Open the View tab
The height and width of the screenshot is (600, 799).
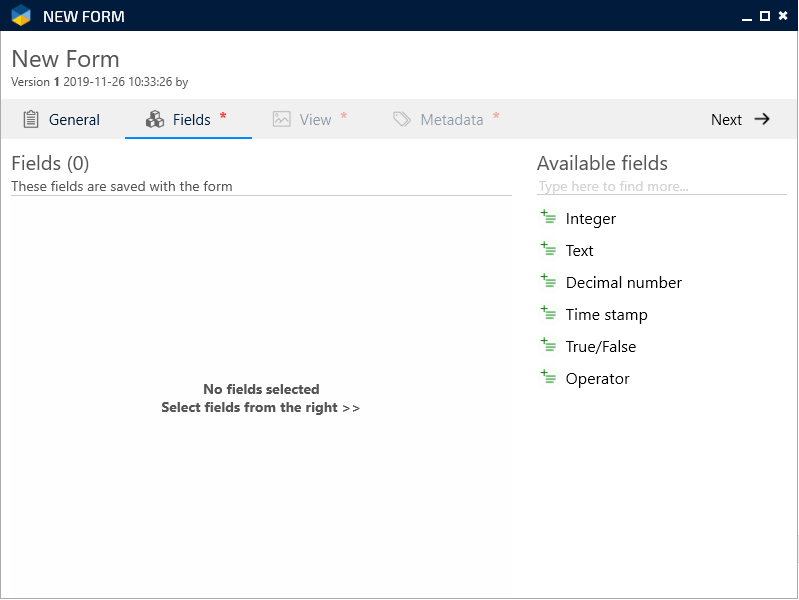click(310, 119)
